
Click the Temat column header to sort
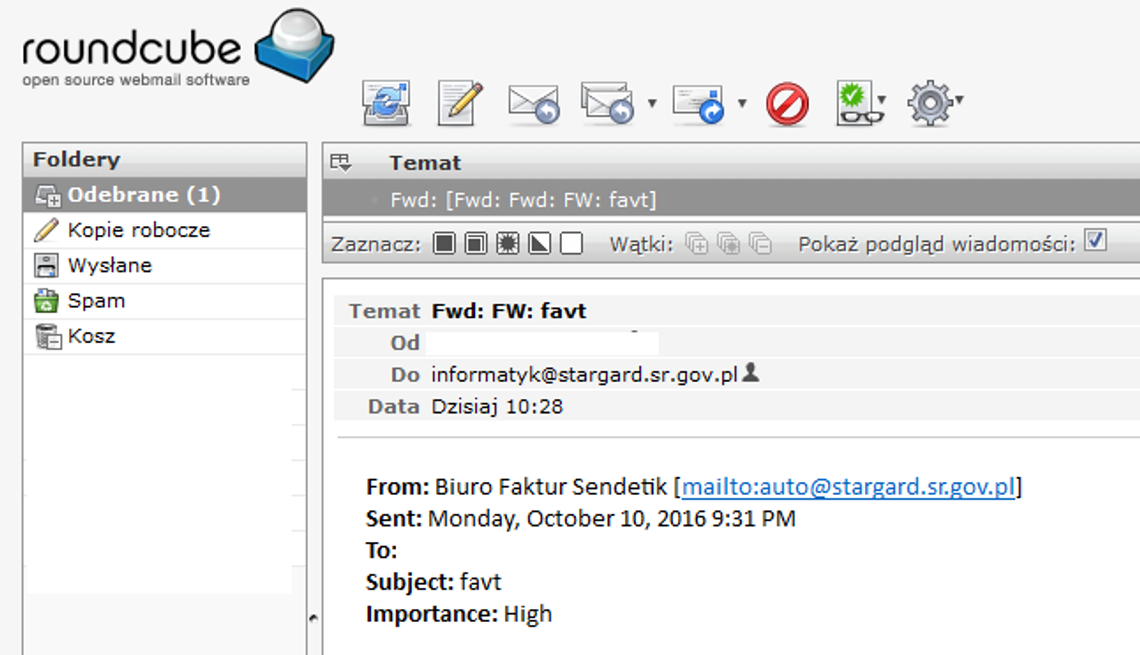click(x=425, y=163)
